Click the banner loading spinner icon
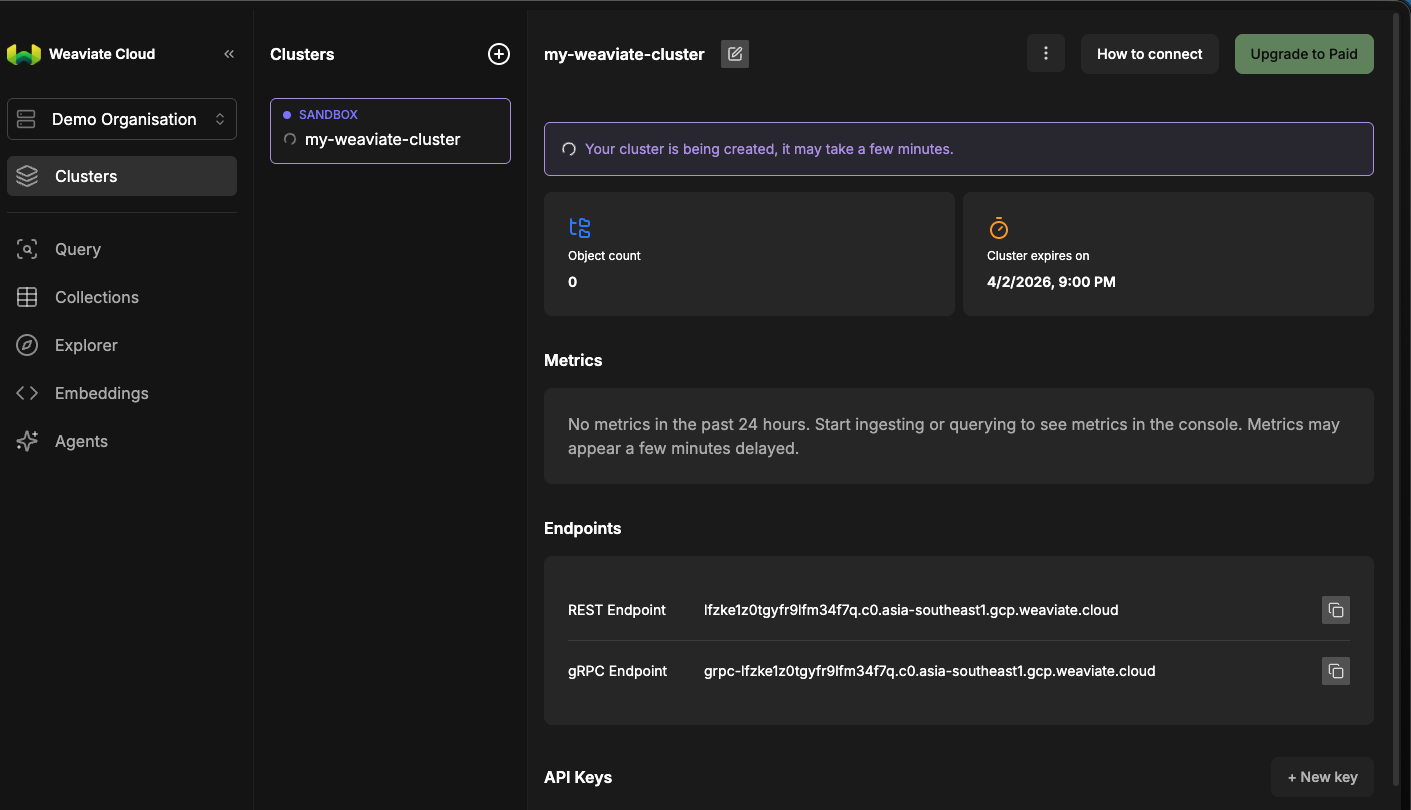Screen dimensions: 1411x810 569,149
